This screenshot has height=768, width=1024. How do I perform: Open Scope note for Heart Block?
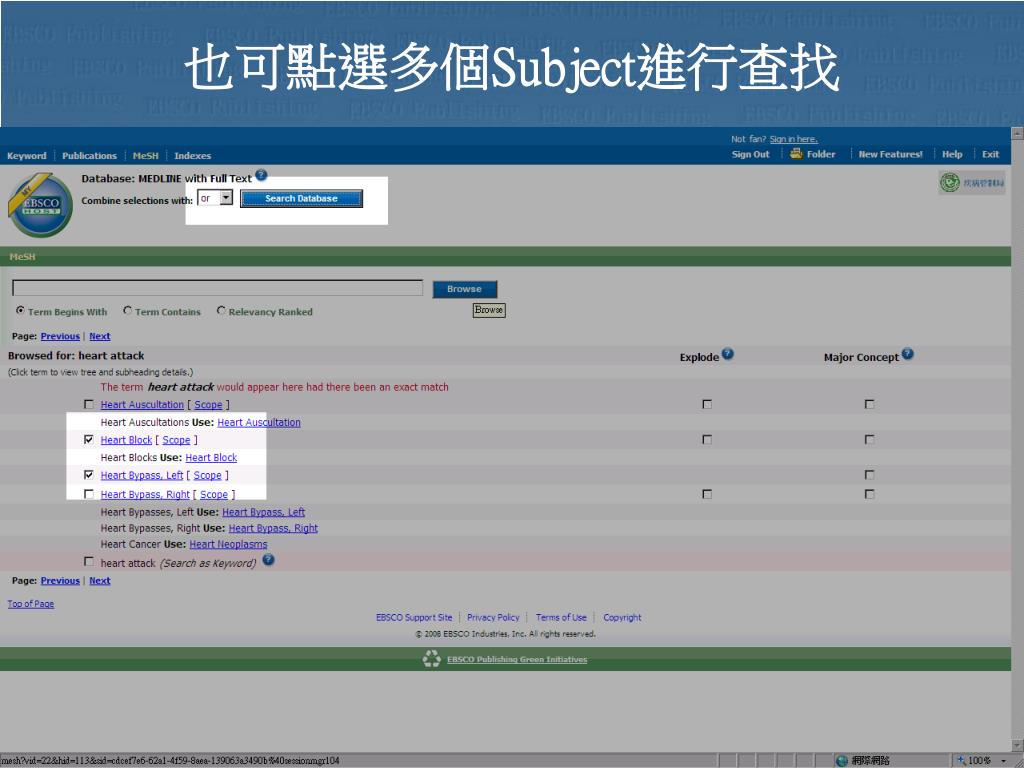[176, 440]
